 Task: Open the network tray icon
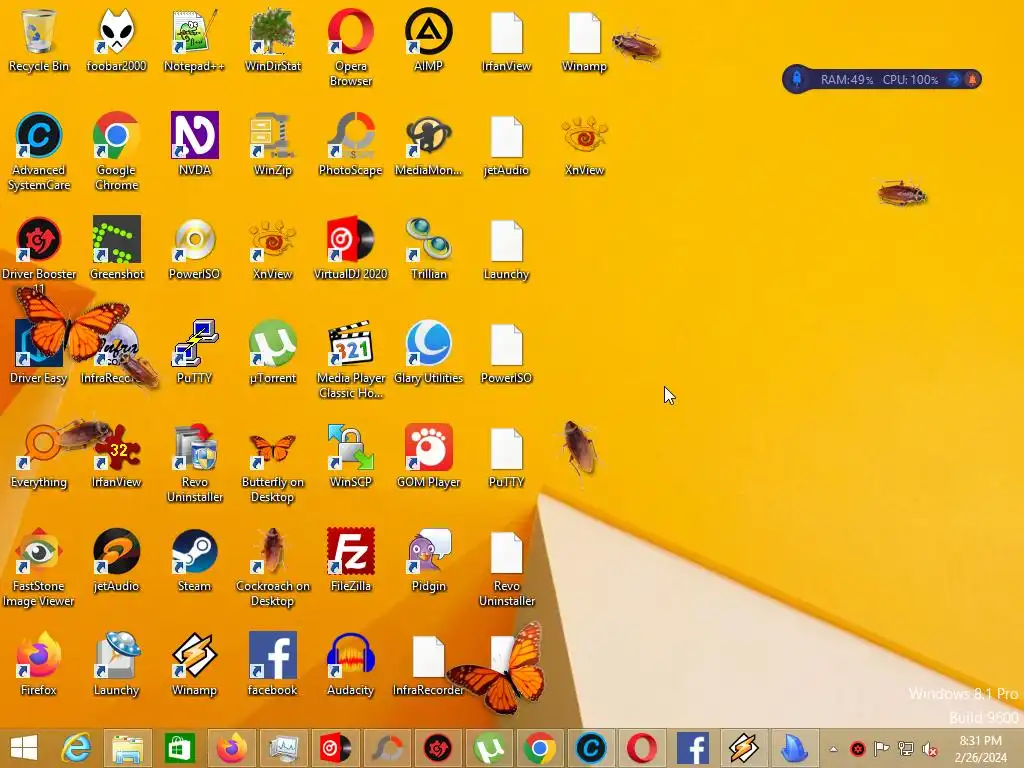[x=906, y=749]
